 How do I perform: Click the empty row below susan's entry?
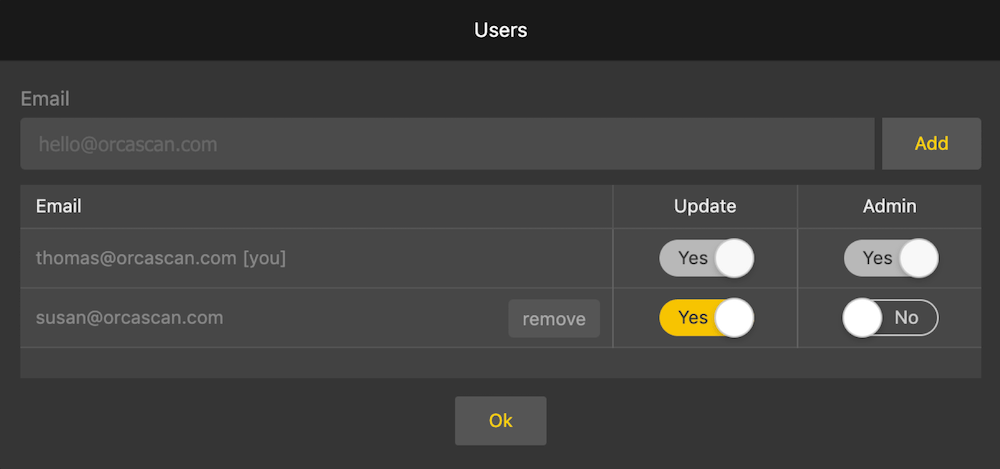[x=500, y=363]
